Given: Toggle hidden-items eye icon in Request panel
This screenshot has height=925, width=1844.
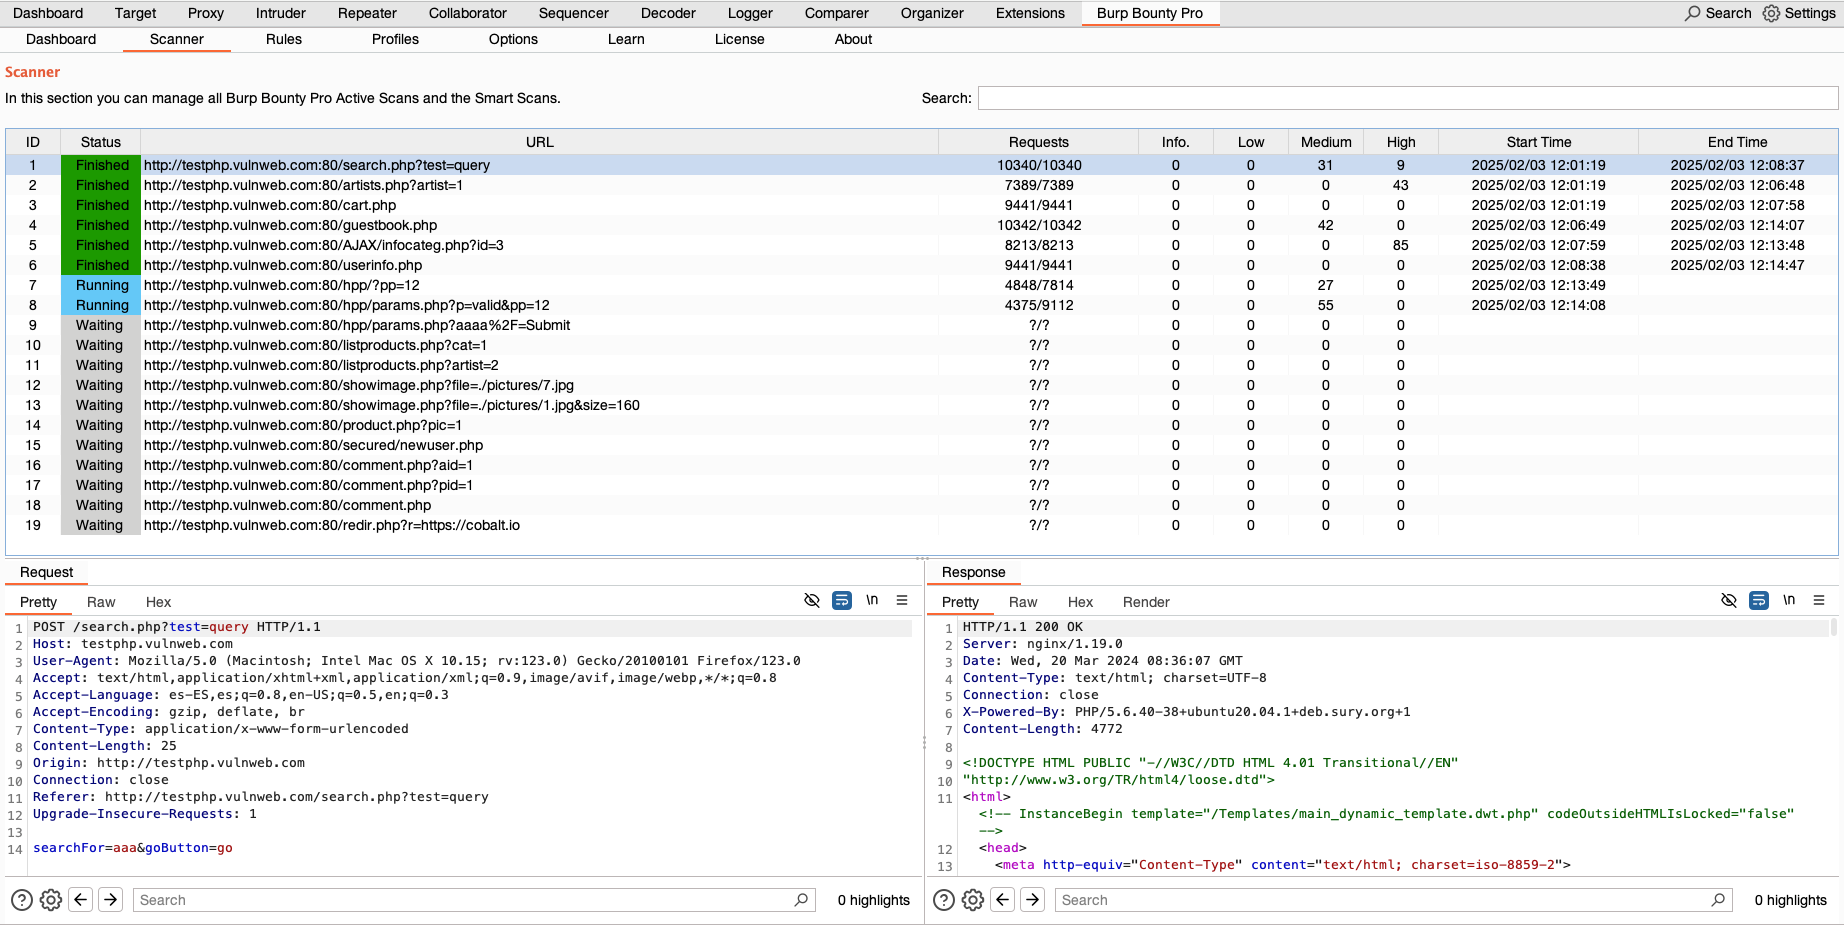Looking at the screenshot, I should click(812, 600).
